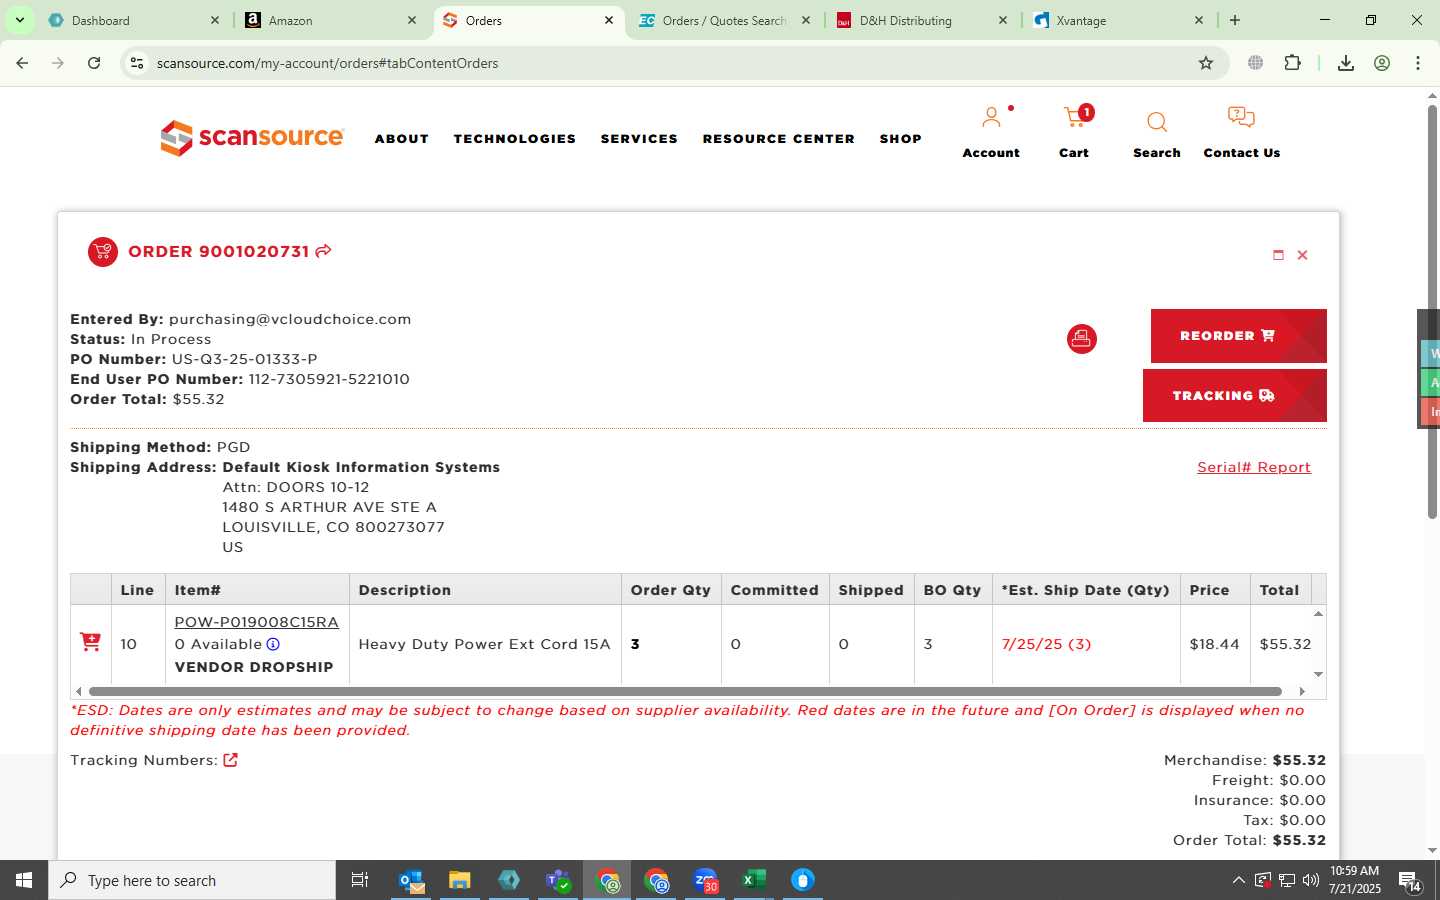Close the order details panel
Image resolution: width=1440 pixels, height=900 pixels.
(1302, 255)
